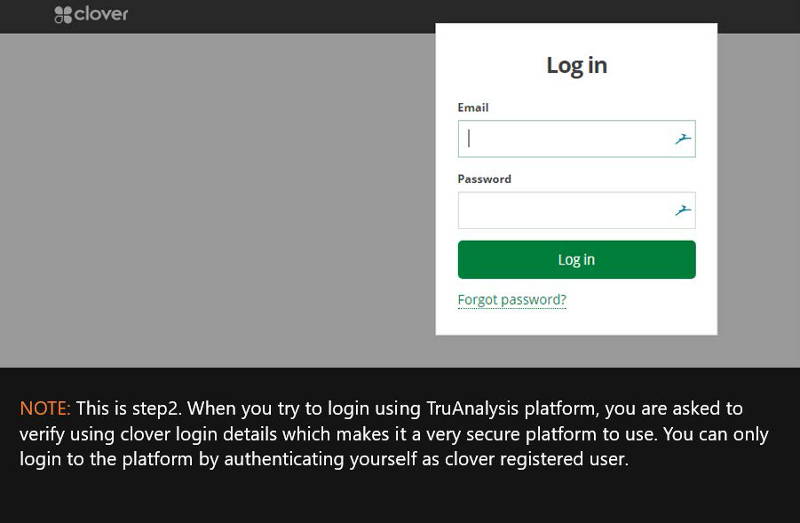The height and width of the screenshot is (523, 800).
Task: Click the Clover four-leaf logo icon
Action: [63, 15]
